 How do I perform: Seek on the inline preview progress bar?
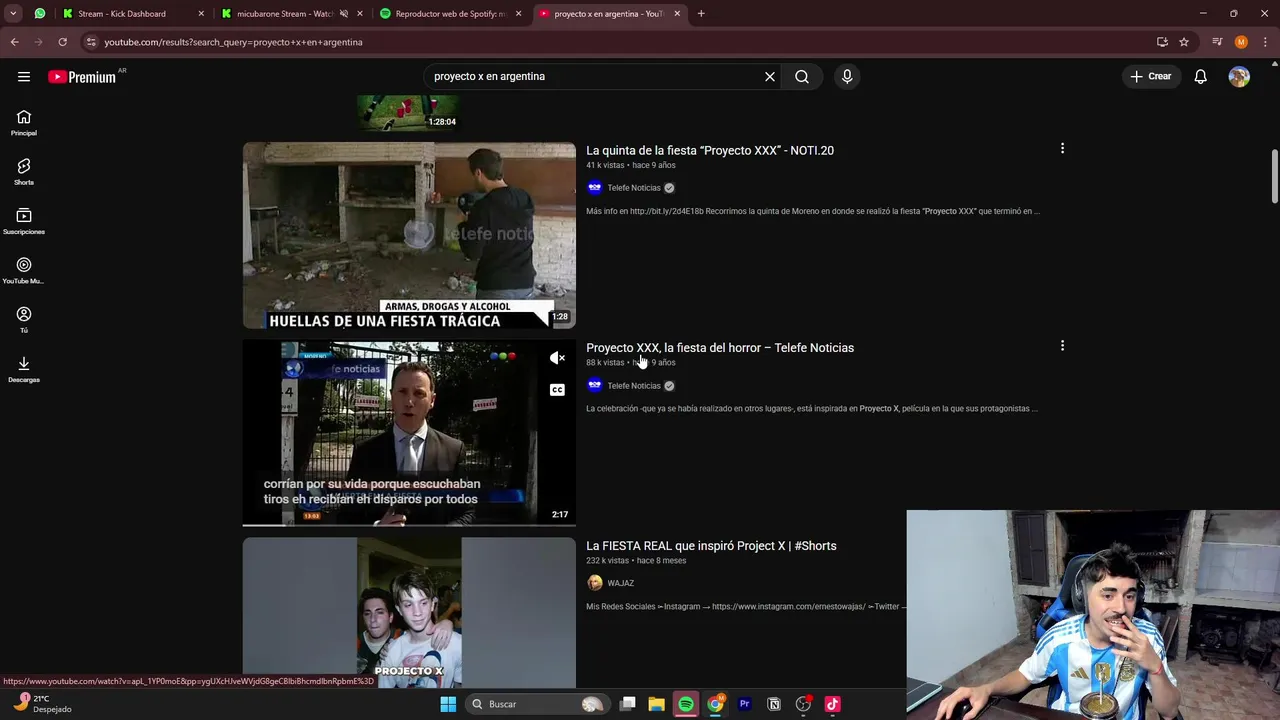409,524
